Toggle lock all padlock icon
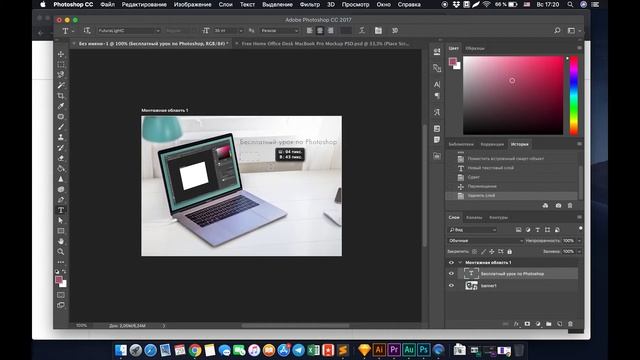The width and height of the screenshot is (640, 360). [509, 252]
